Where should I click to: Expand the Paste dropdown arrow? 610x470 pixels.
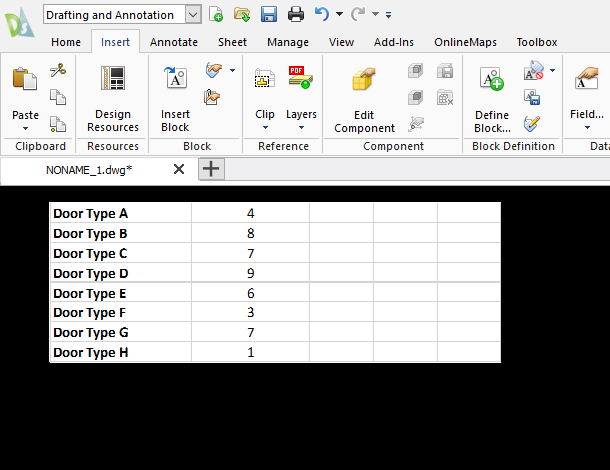click(x=25, y=128)
